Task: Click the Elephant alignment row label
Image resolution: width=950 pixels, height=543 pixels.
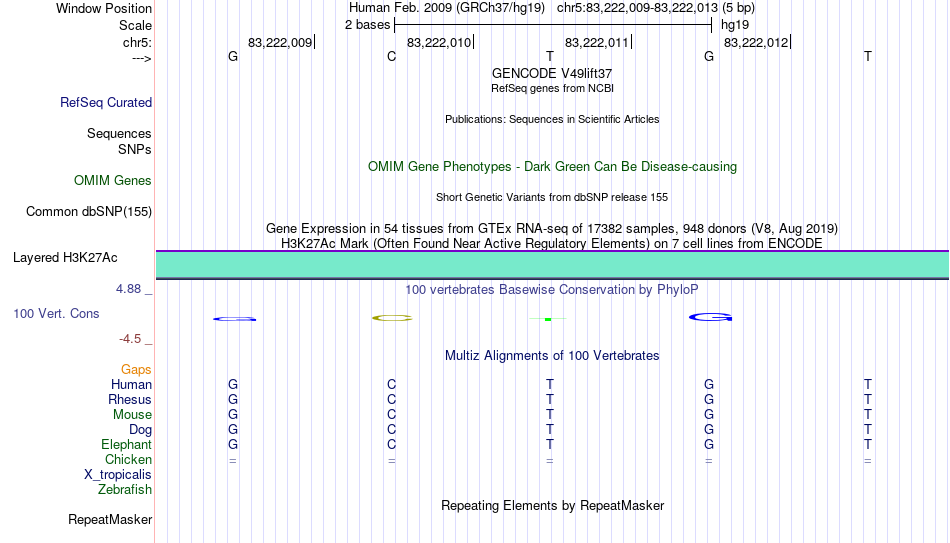Action: pyautogui.click(x=126, y=444)
